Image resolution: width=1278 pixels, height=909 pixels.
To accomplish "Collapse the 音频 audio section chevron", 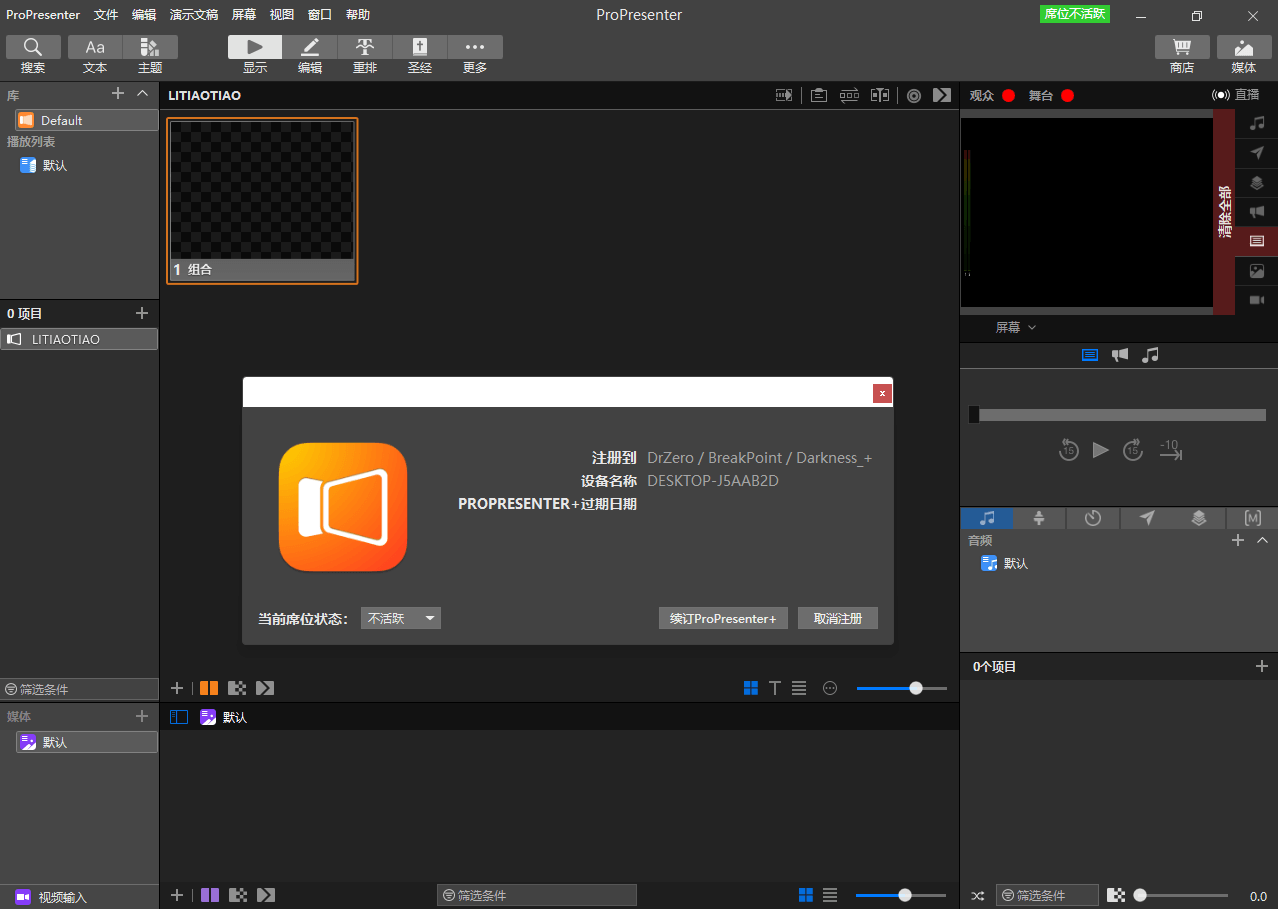I will click(1262, 540).
